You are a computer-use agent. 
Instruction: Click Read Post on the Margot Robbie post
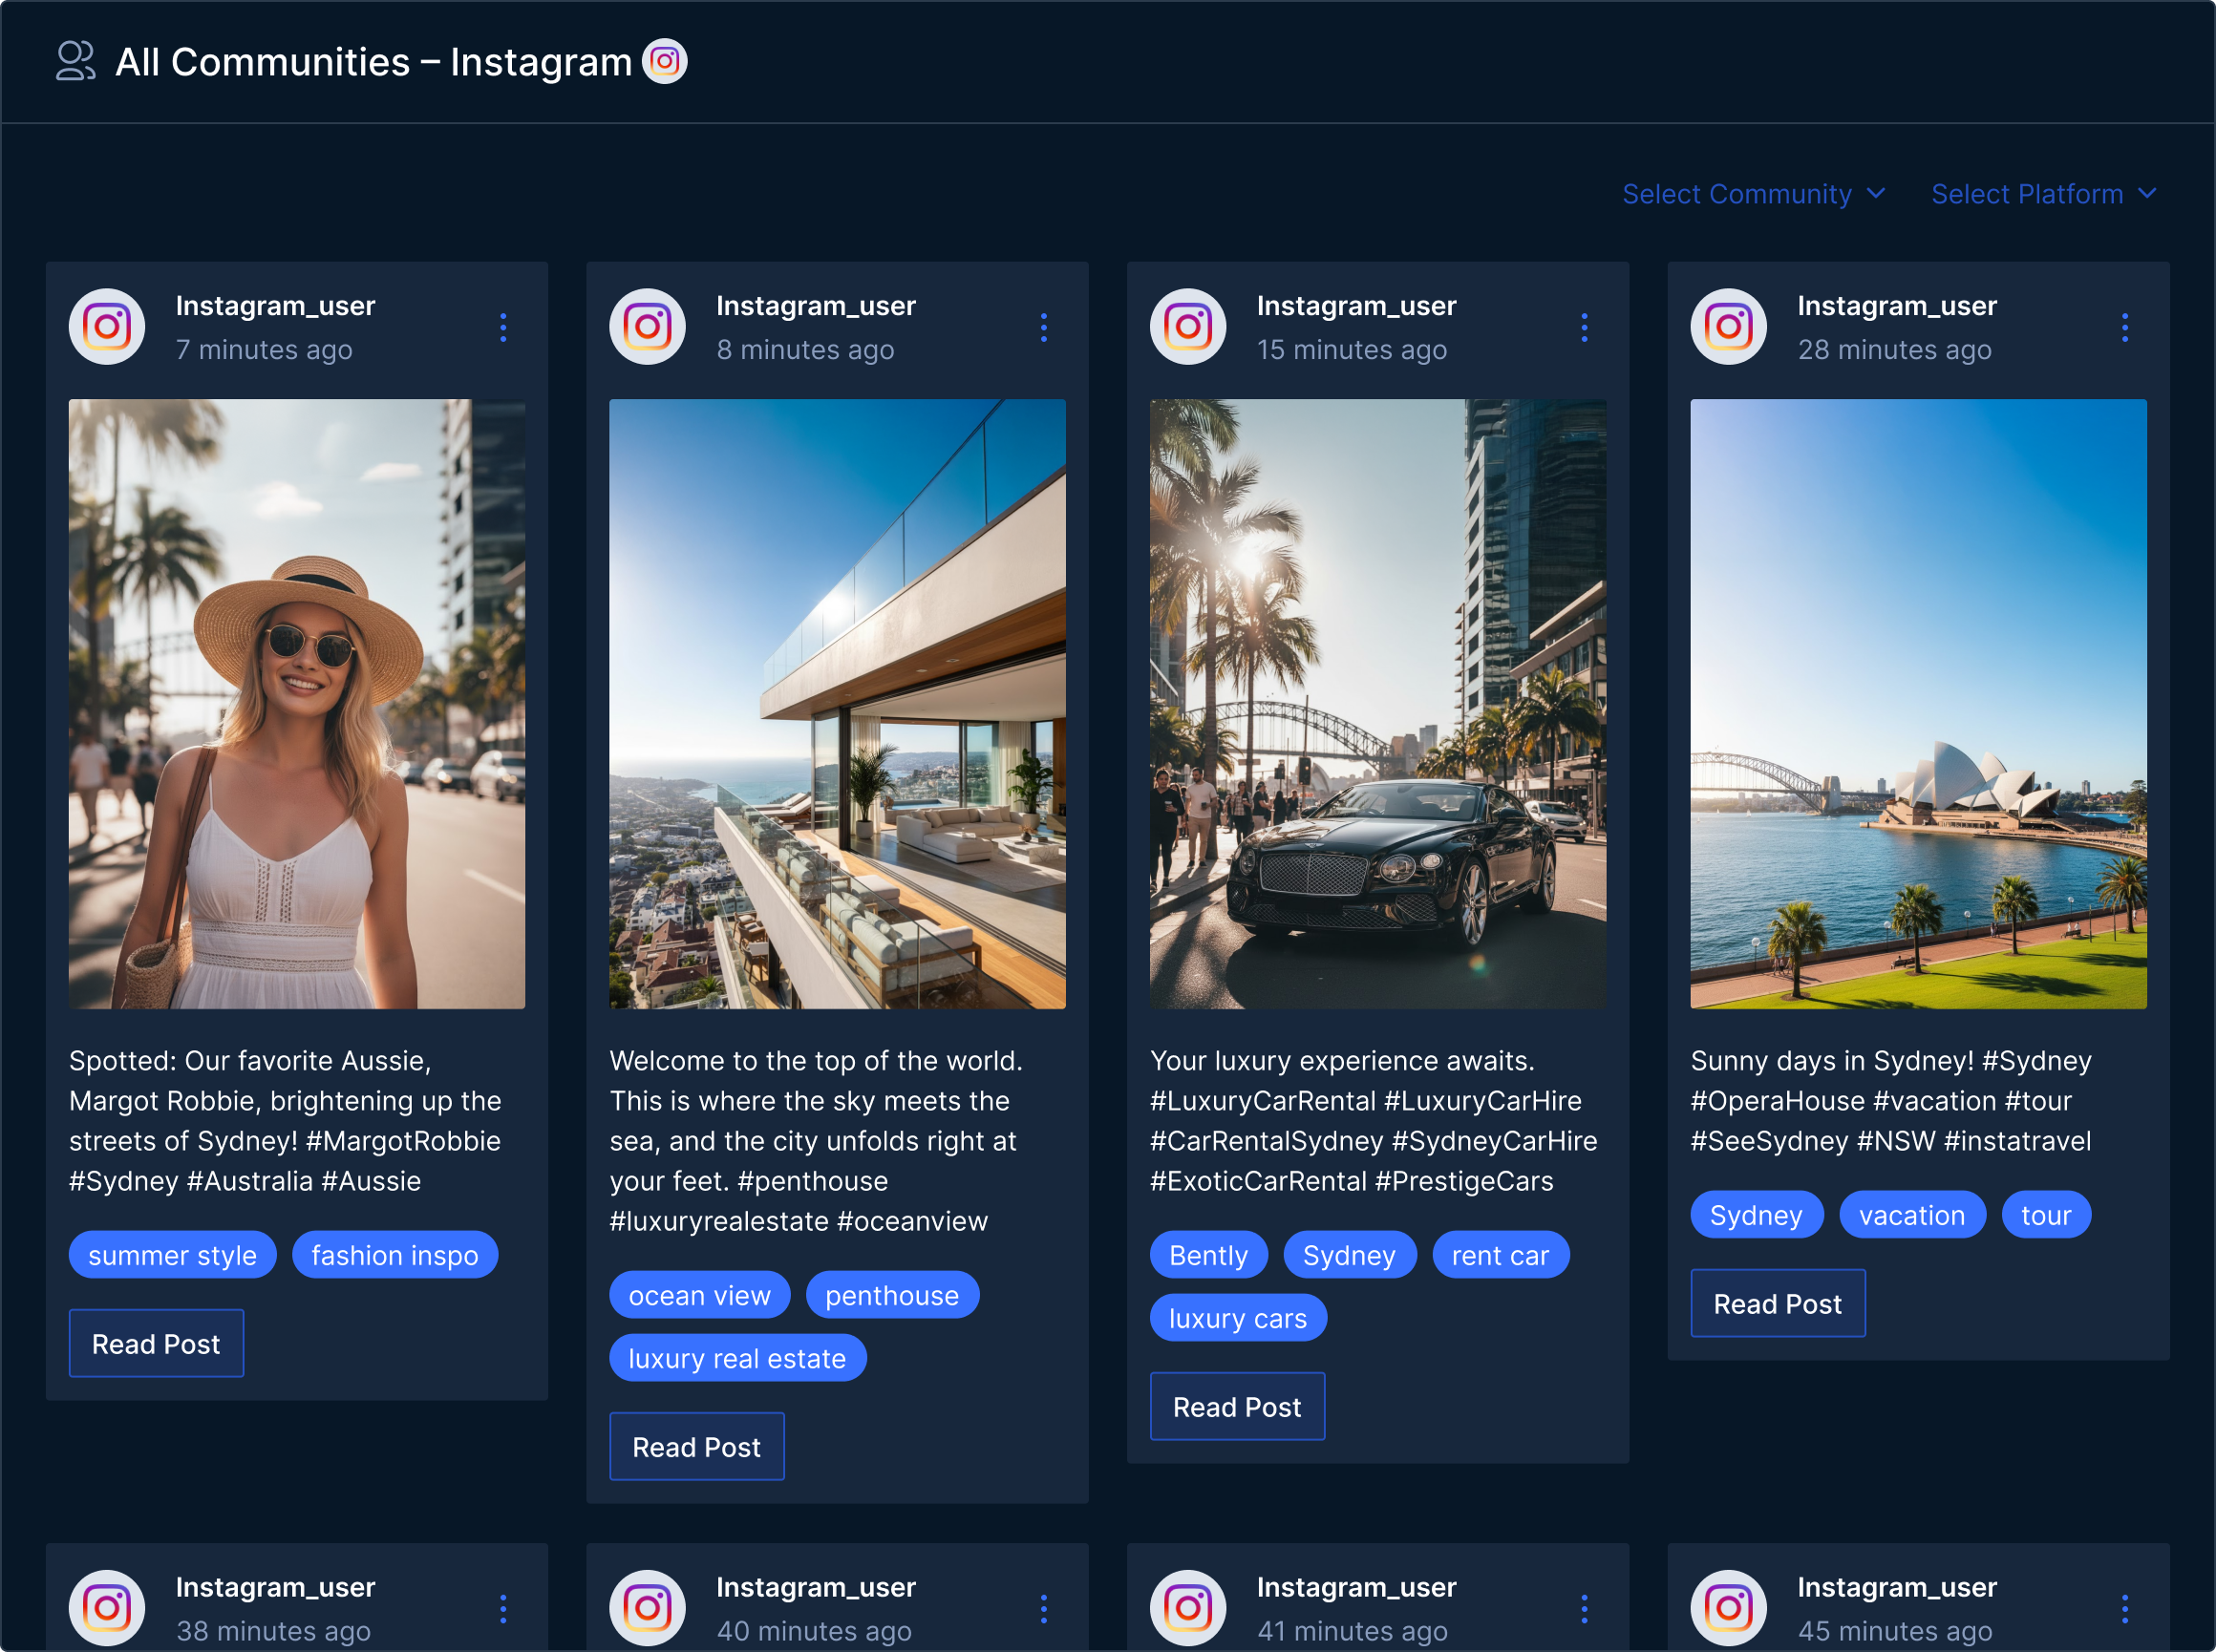156,1343
